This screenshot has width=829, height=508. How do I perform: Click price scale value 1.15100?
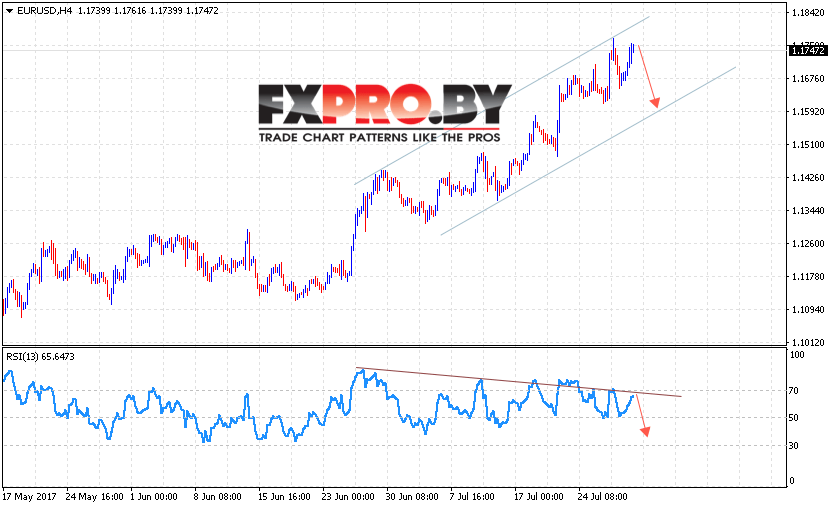(808, 144)
